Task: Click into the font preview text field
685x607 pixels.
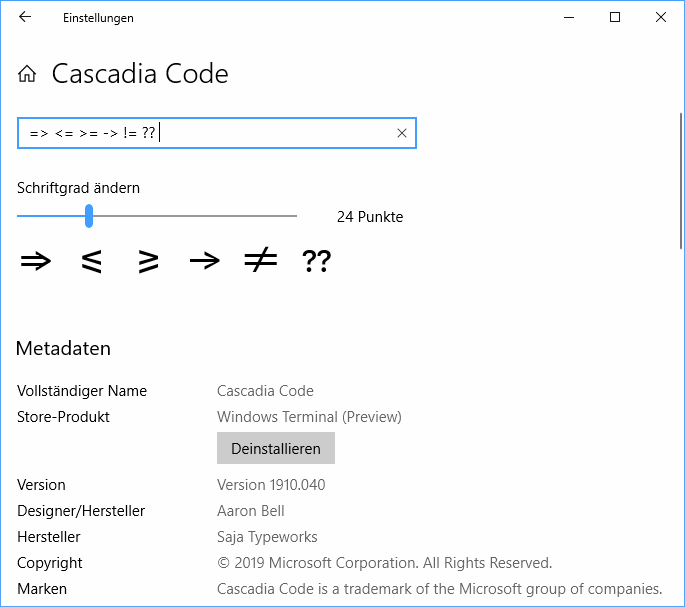Action: tap(270, 133)
